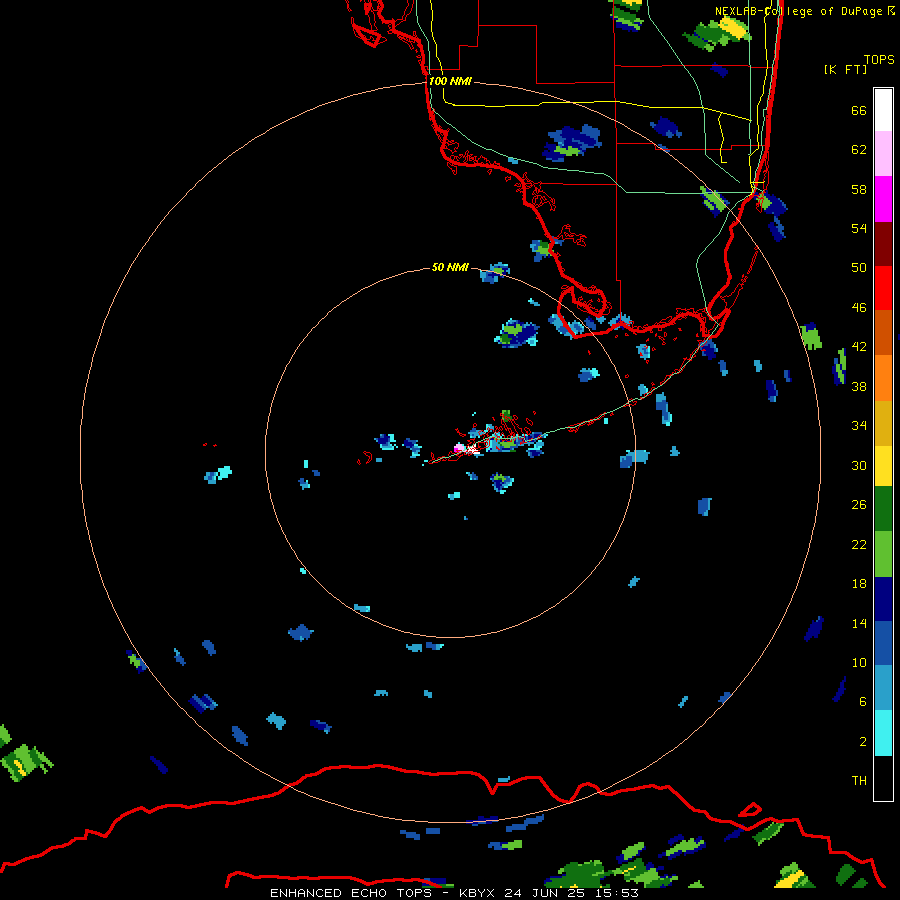
Task: Pick the medium blue legend swatch
Action: [x=883, y=643]
